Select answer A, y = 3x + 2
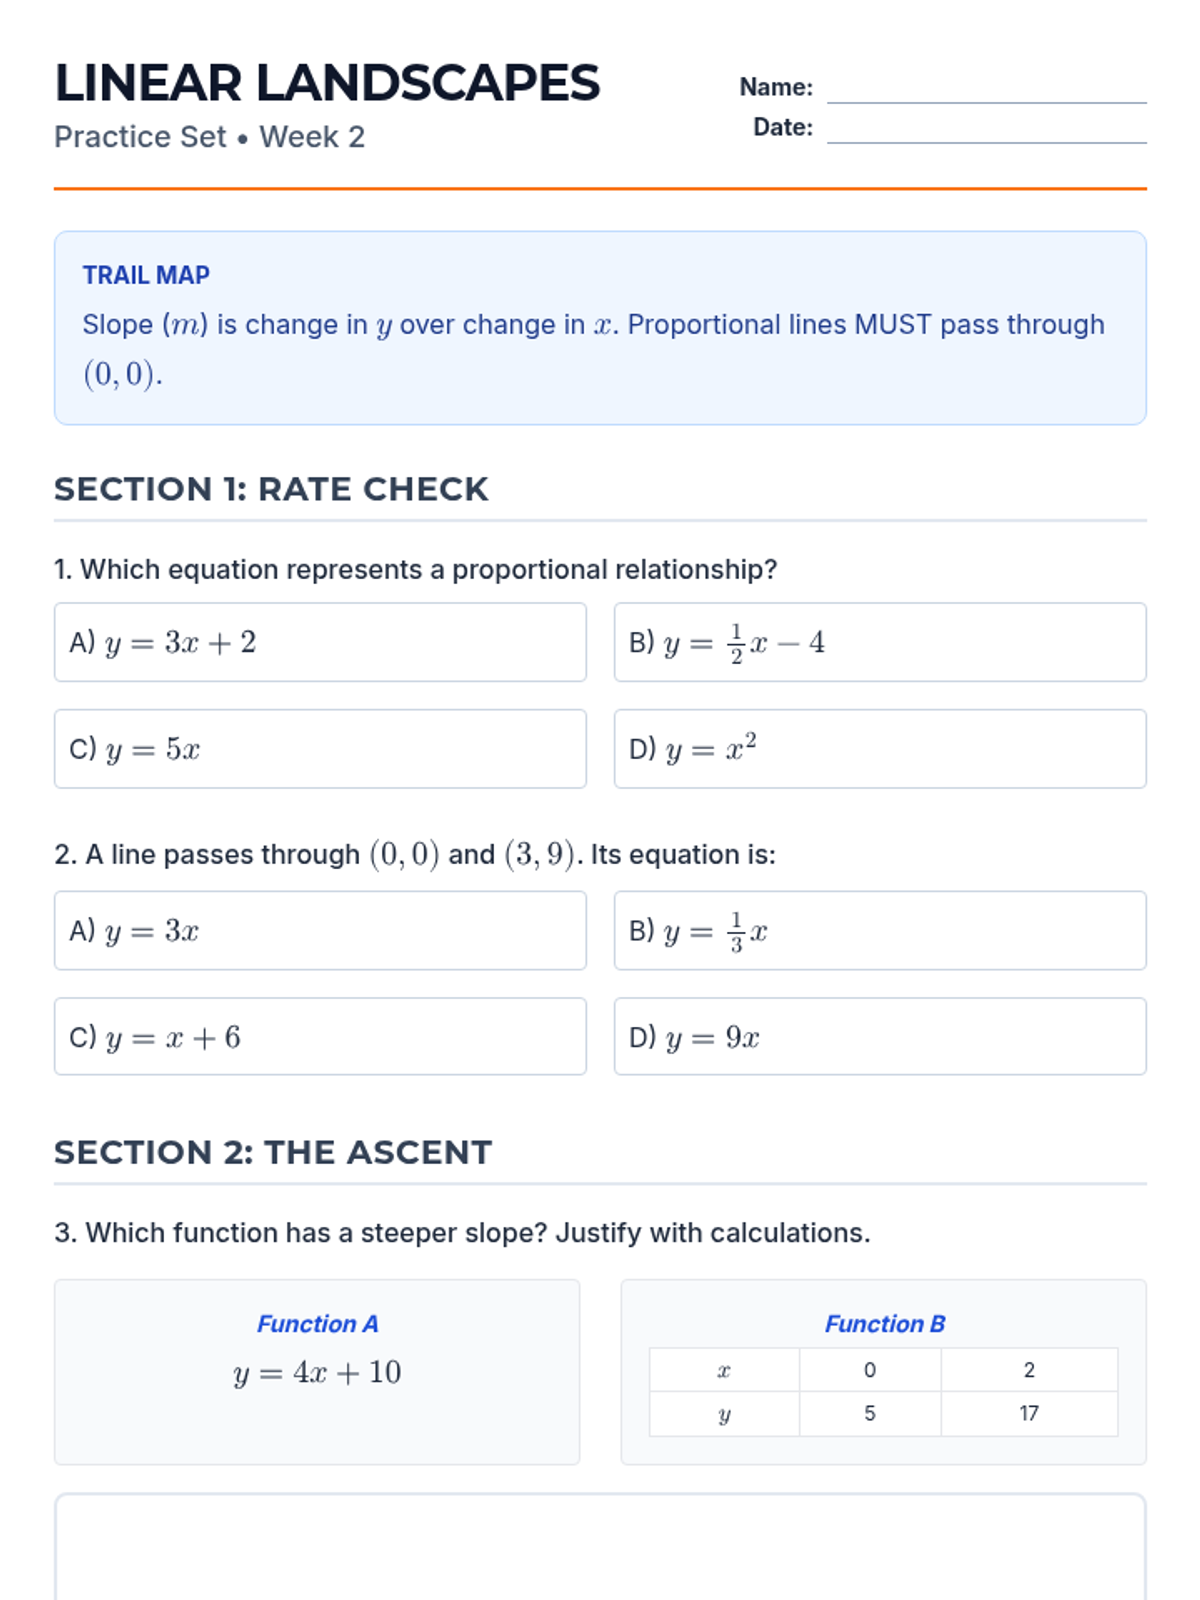The width and height of the screenshot is (1200, 1600). 320,642
